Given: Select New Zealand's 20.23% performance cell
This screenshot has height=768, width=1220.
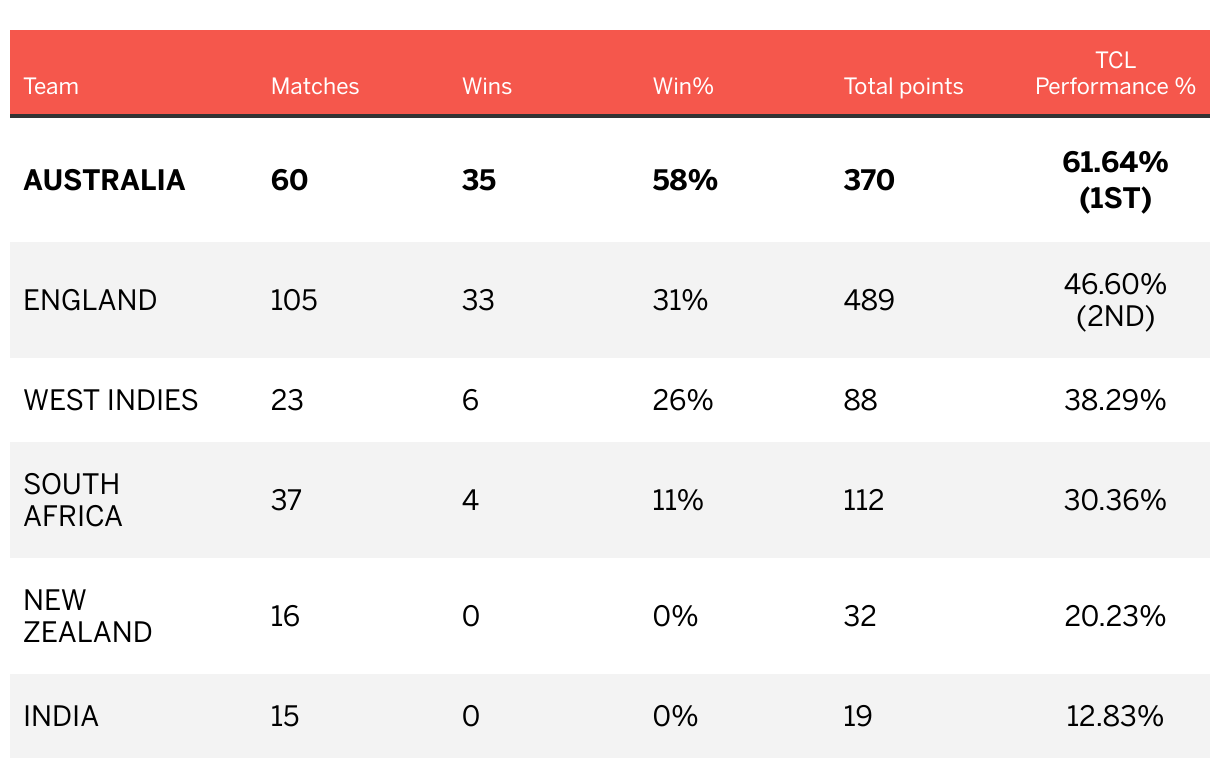Looking at the screenshot, I should pos(1115,616).
